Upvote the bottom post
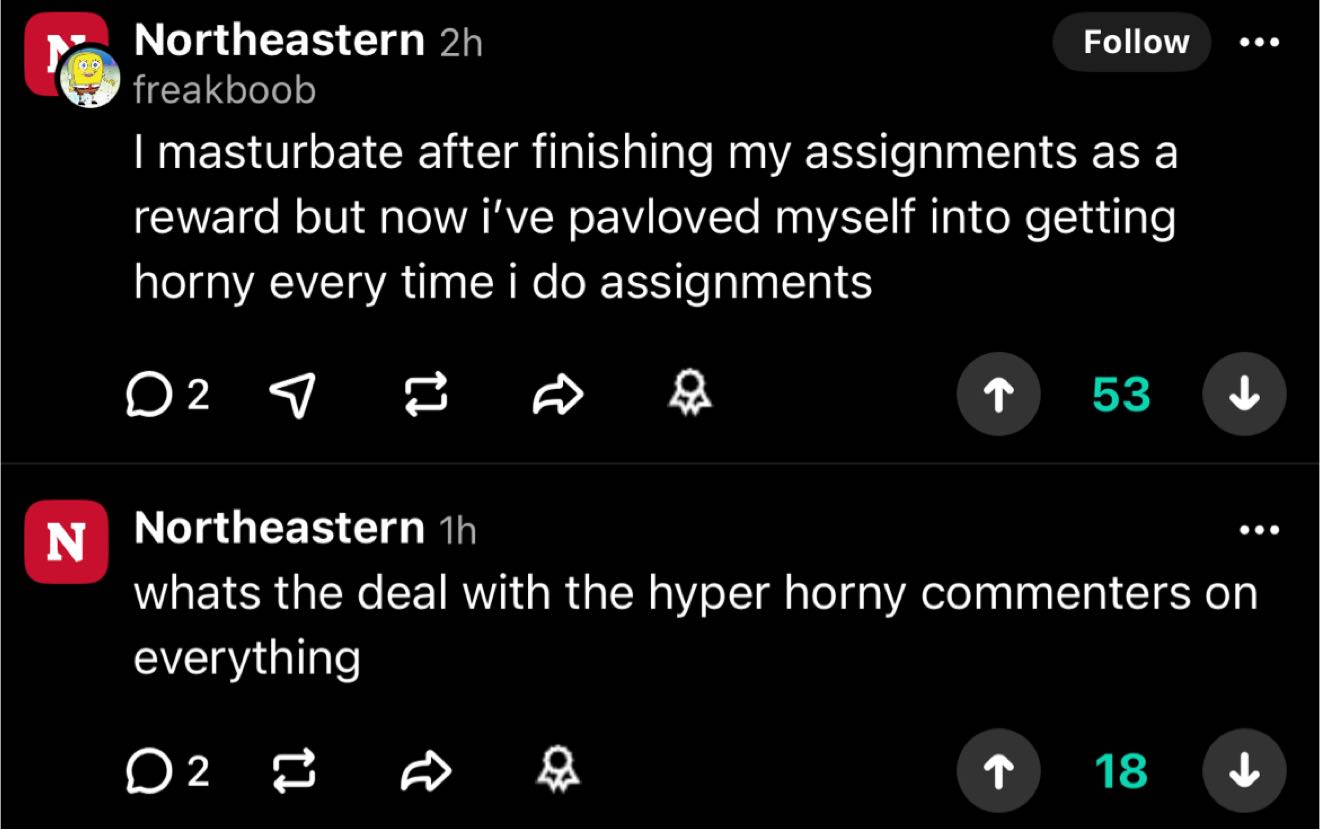 (x=998, y=770)
